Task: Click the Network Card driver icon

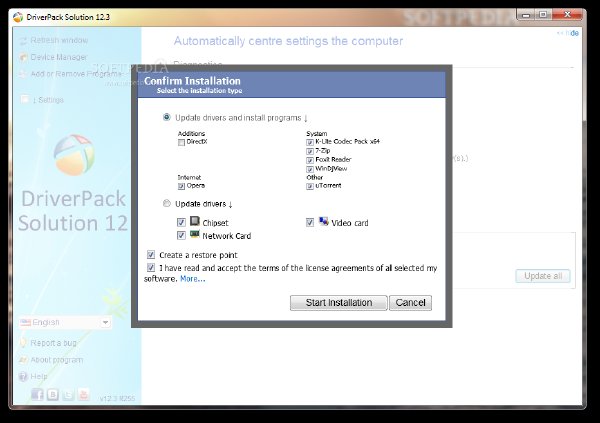Action: [x=195, y=234]
